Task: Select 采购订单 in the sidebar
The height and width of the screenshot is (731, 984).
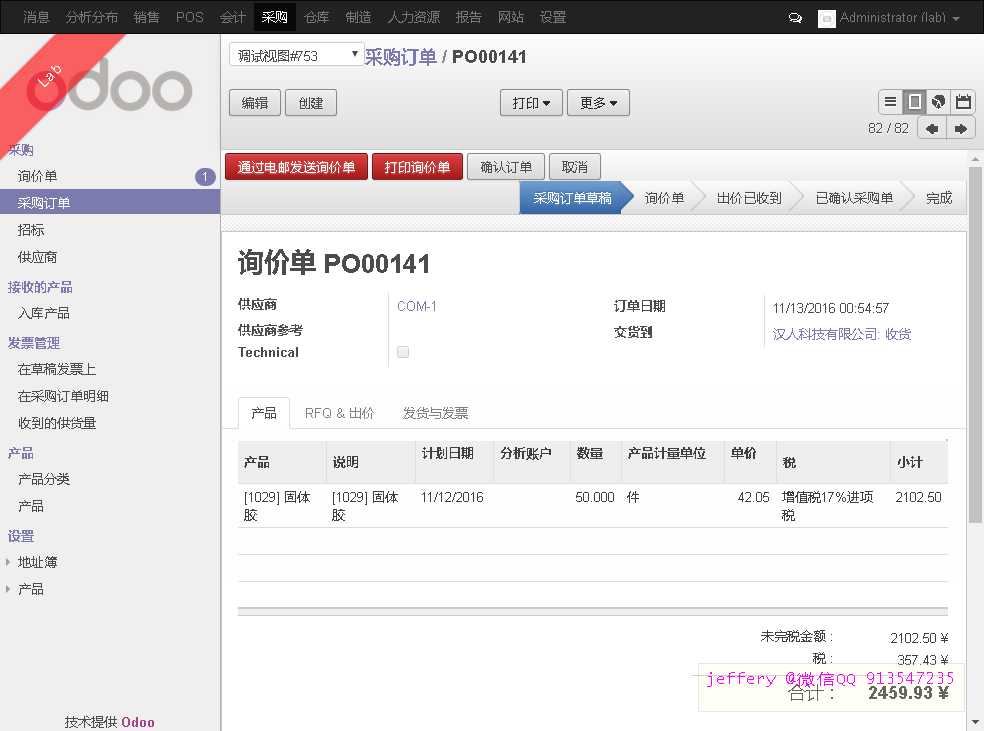Action: click(x=110, y=203)
